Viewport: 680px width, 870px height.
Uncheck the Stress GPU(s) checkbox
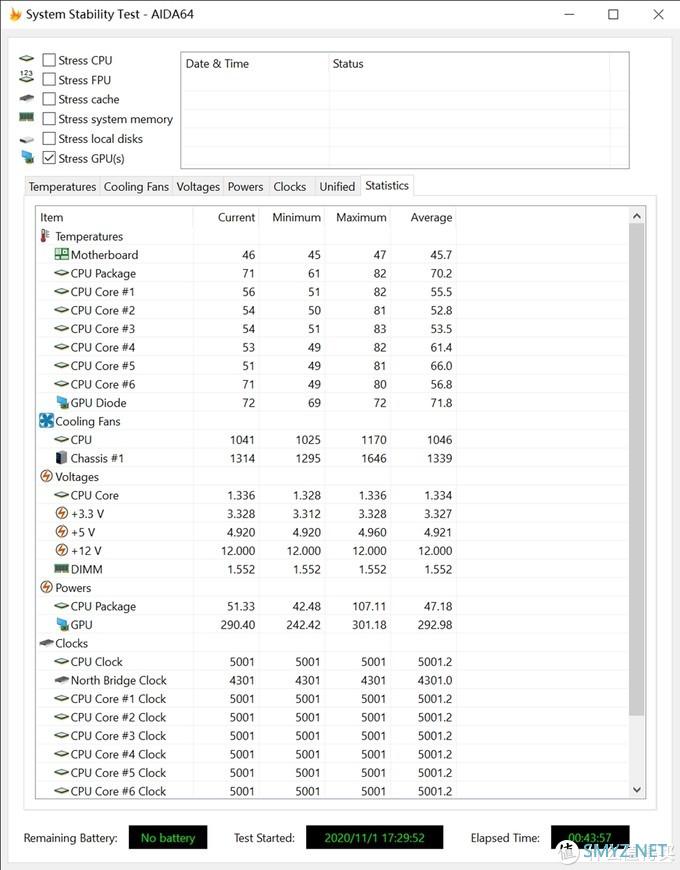(x=49, y=158)
